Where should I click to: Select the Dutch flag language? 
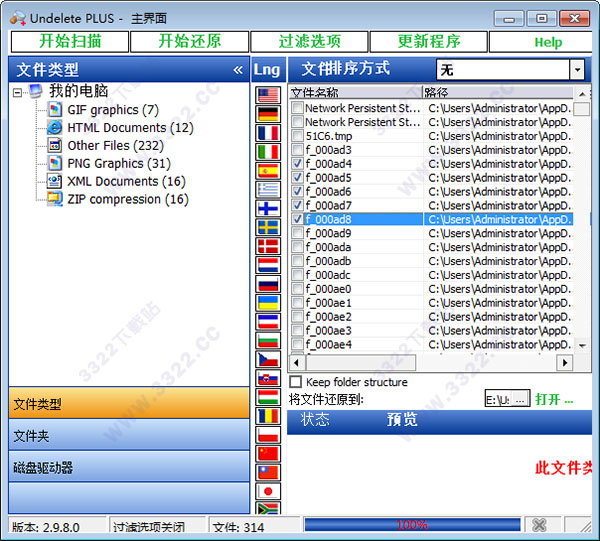tap(268, 265)
